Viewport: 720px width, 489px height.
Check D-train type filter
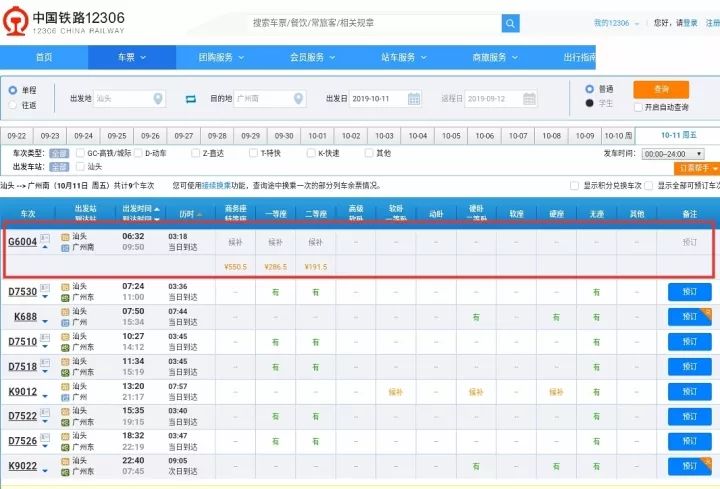coord(138,153)
